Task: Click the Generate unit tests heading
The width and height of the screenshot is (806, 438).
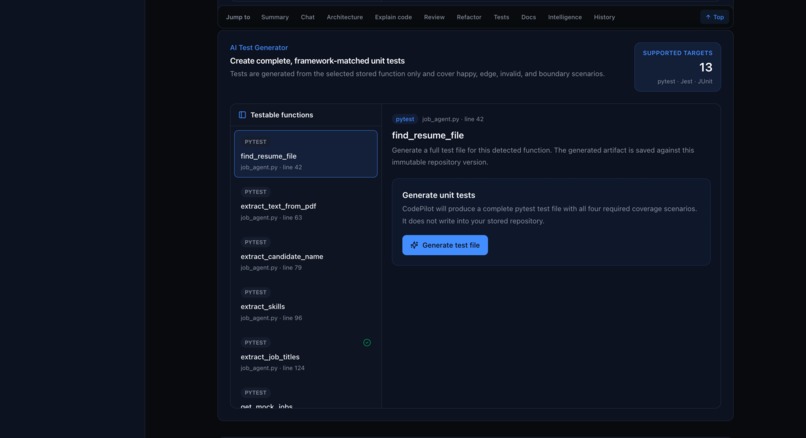Action: pyautogui.click(x=438, y=195)
